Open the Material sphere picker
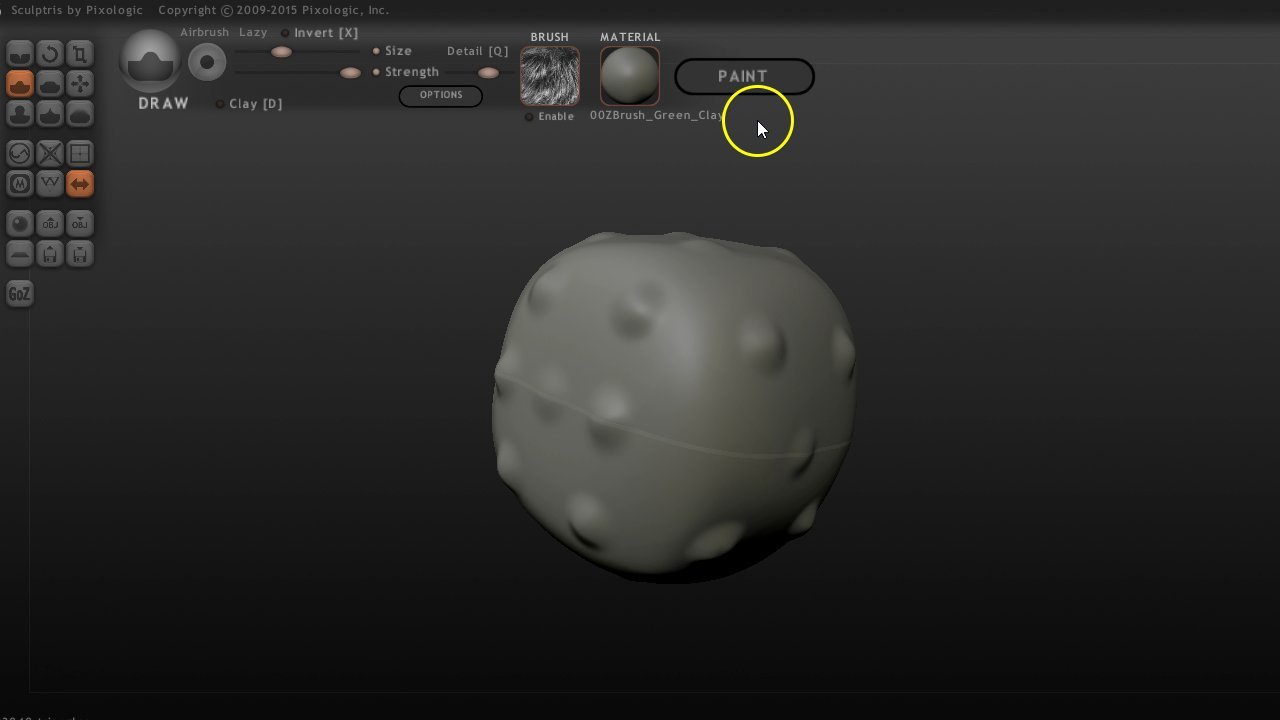 click(x=630, y=76)
